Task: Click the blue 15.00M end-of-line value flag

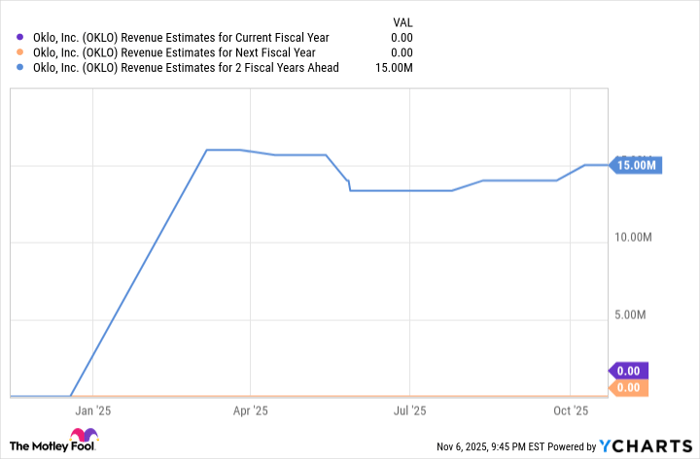Action: pyautogui.click(x=636, y=165)
